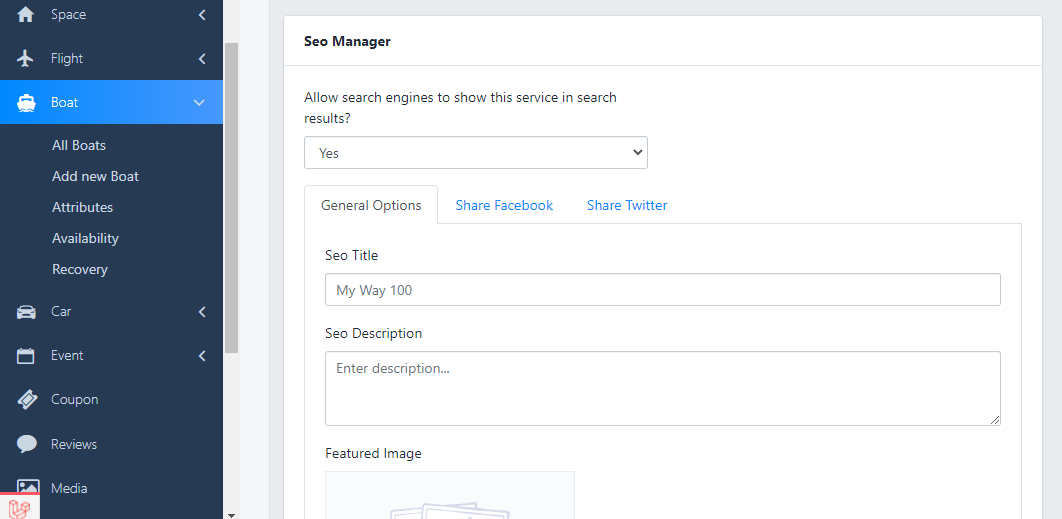This screenshot has height=519, width=1062.
Task: Open the search engine visibility dropdown
Action: [x=476, y=153]
